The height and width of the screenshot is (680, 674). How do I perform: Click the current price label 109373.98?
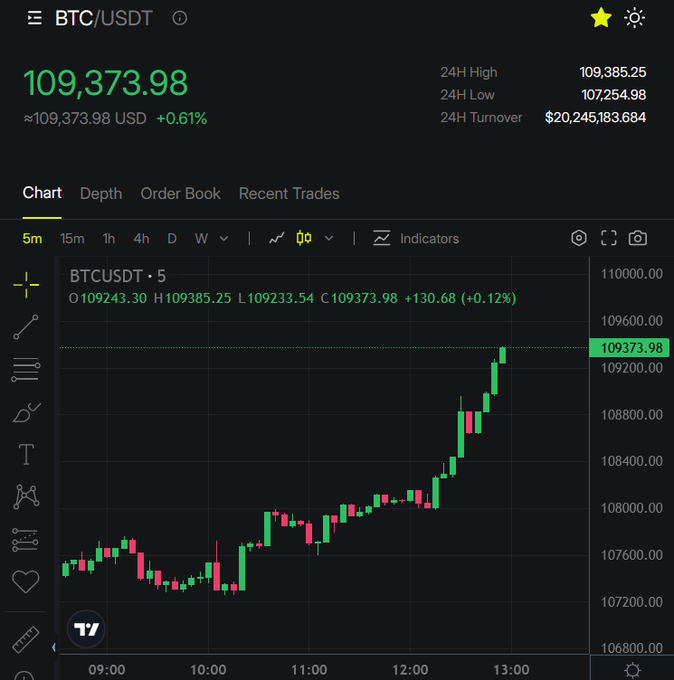(x=629, y=348)
